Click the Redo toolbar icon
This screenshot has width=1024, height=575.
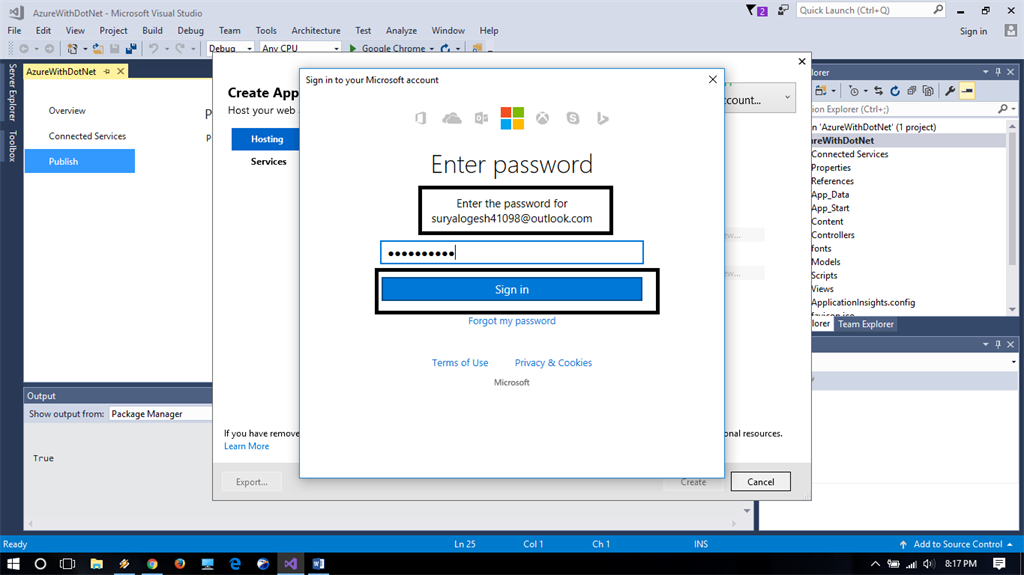[180, 48]
